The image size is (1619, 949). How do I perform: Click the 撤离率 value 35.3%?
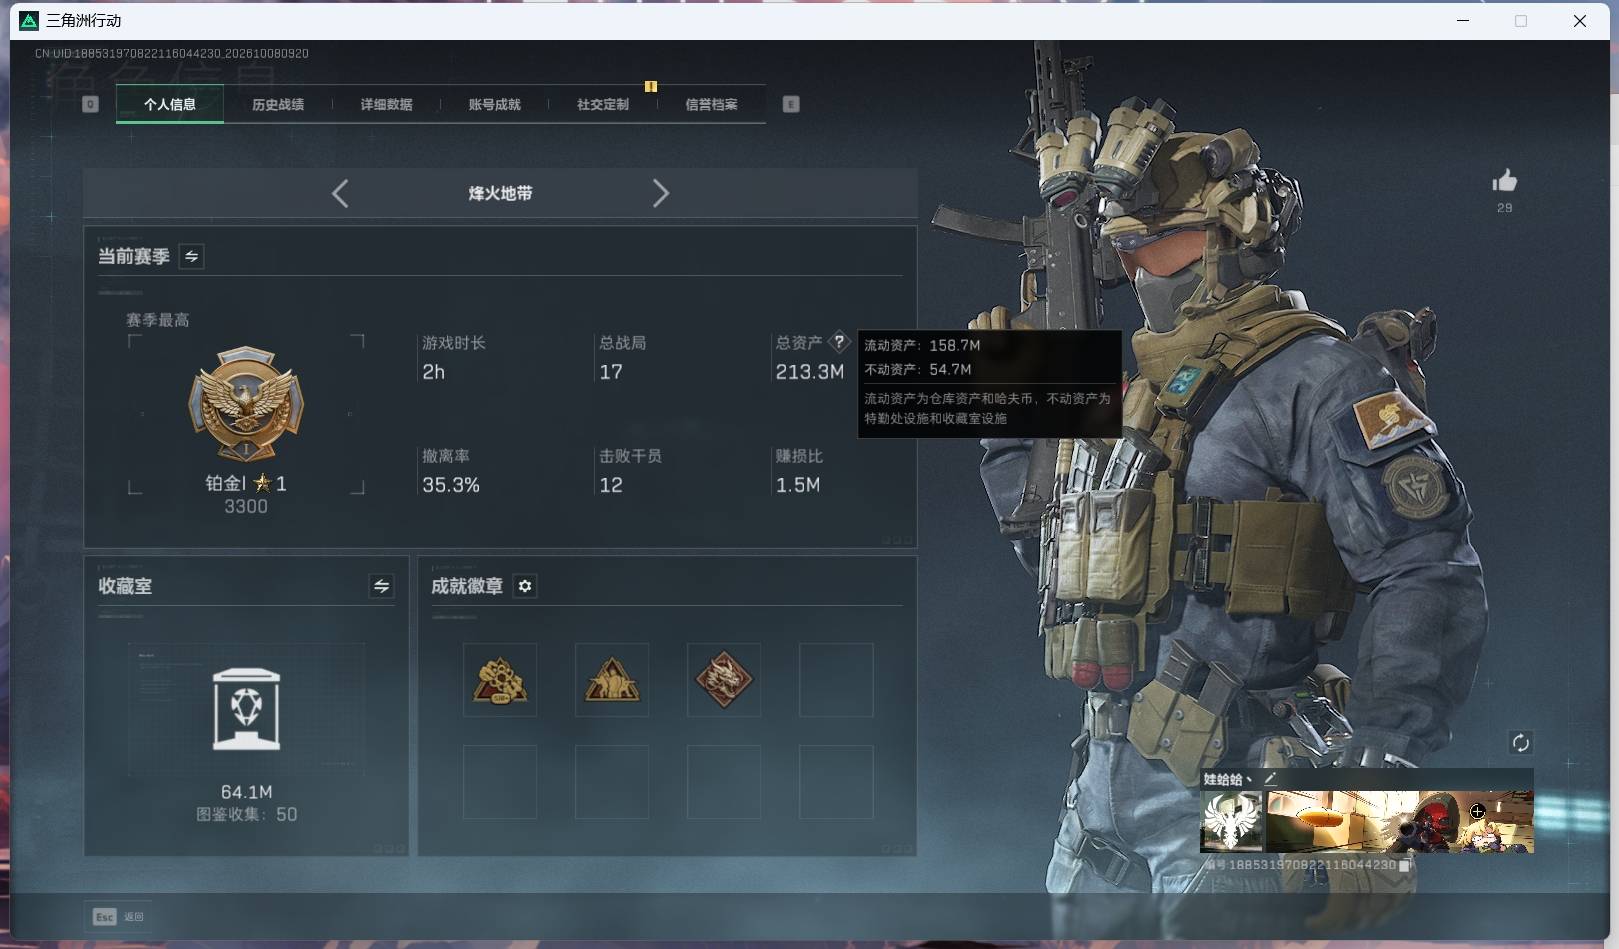(451, 485)
